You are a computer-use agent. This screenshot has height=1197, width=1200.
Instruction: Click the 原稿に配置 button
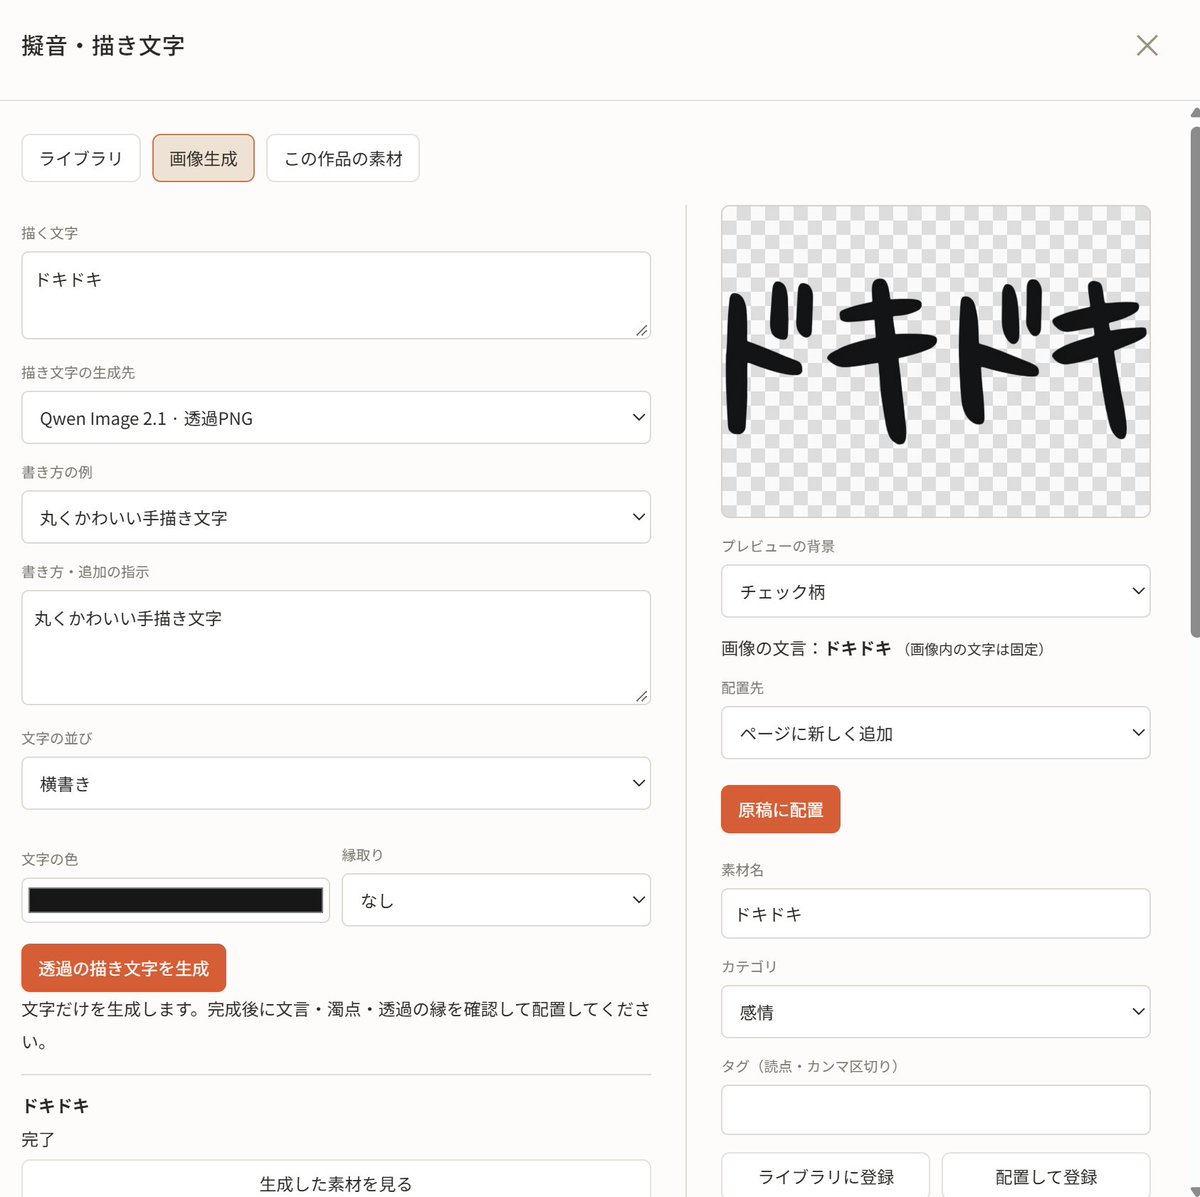[780, 809]
